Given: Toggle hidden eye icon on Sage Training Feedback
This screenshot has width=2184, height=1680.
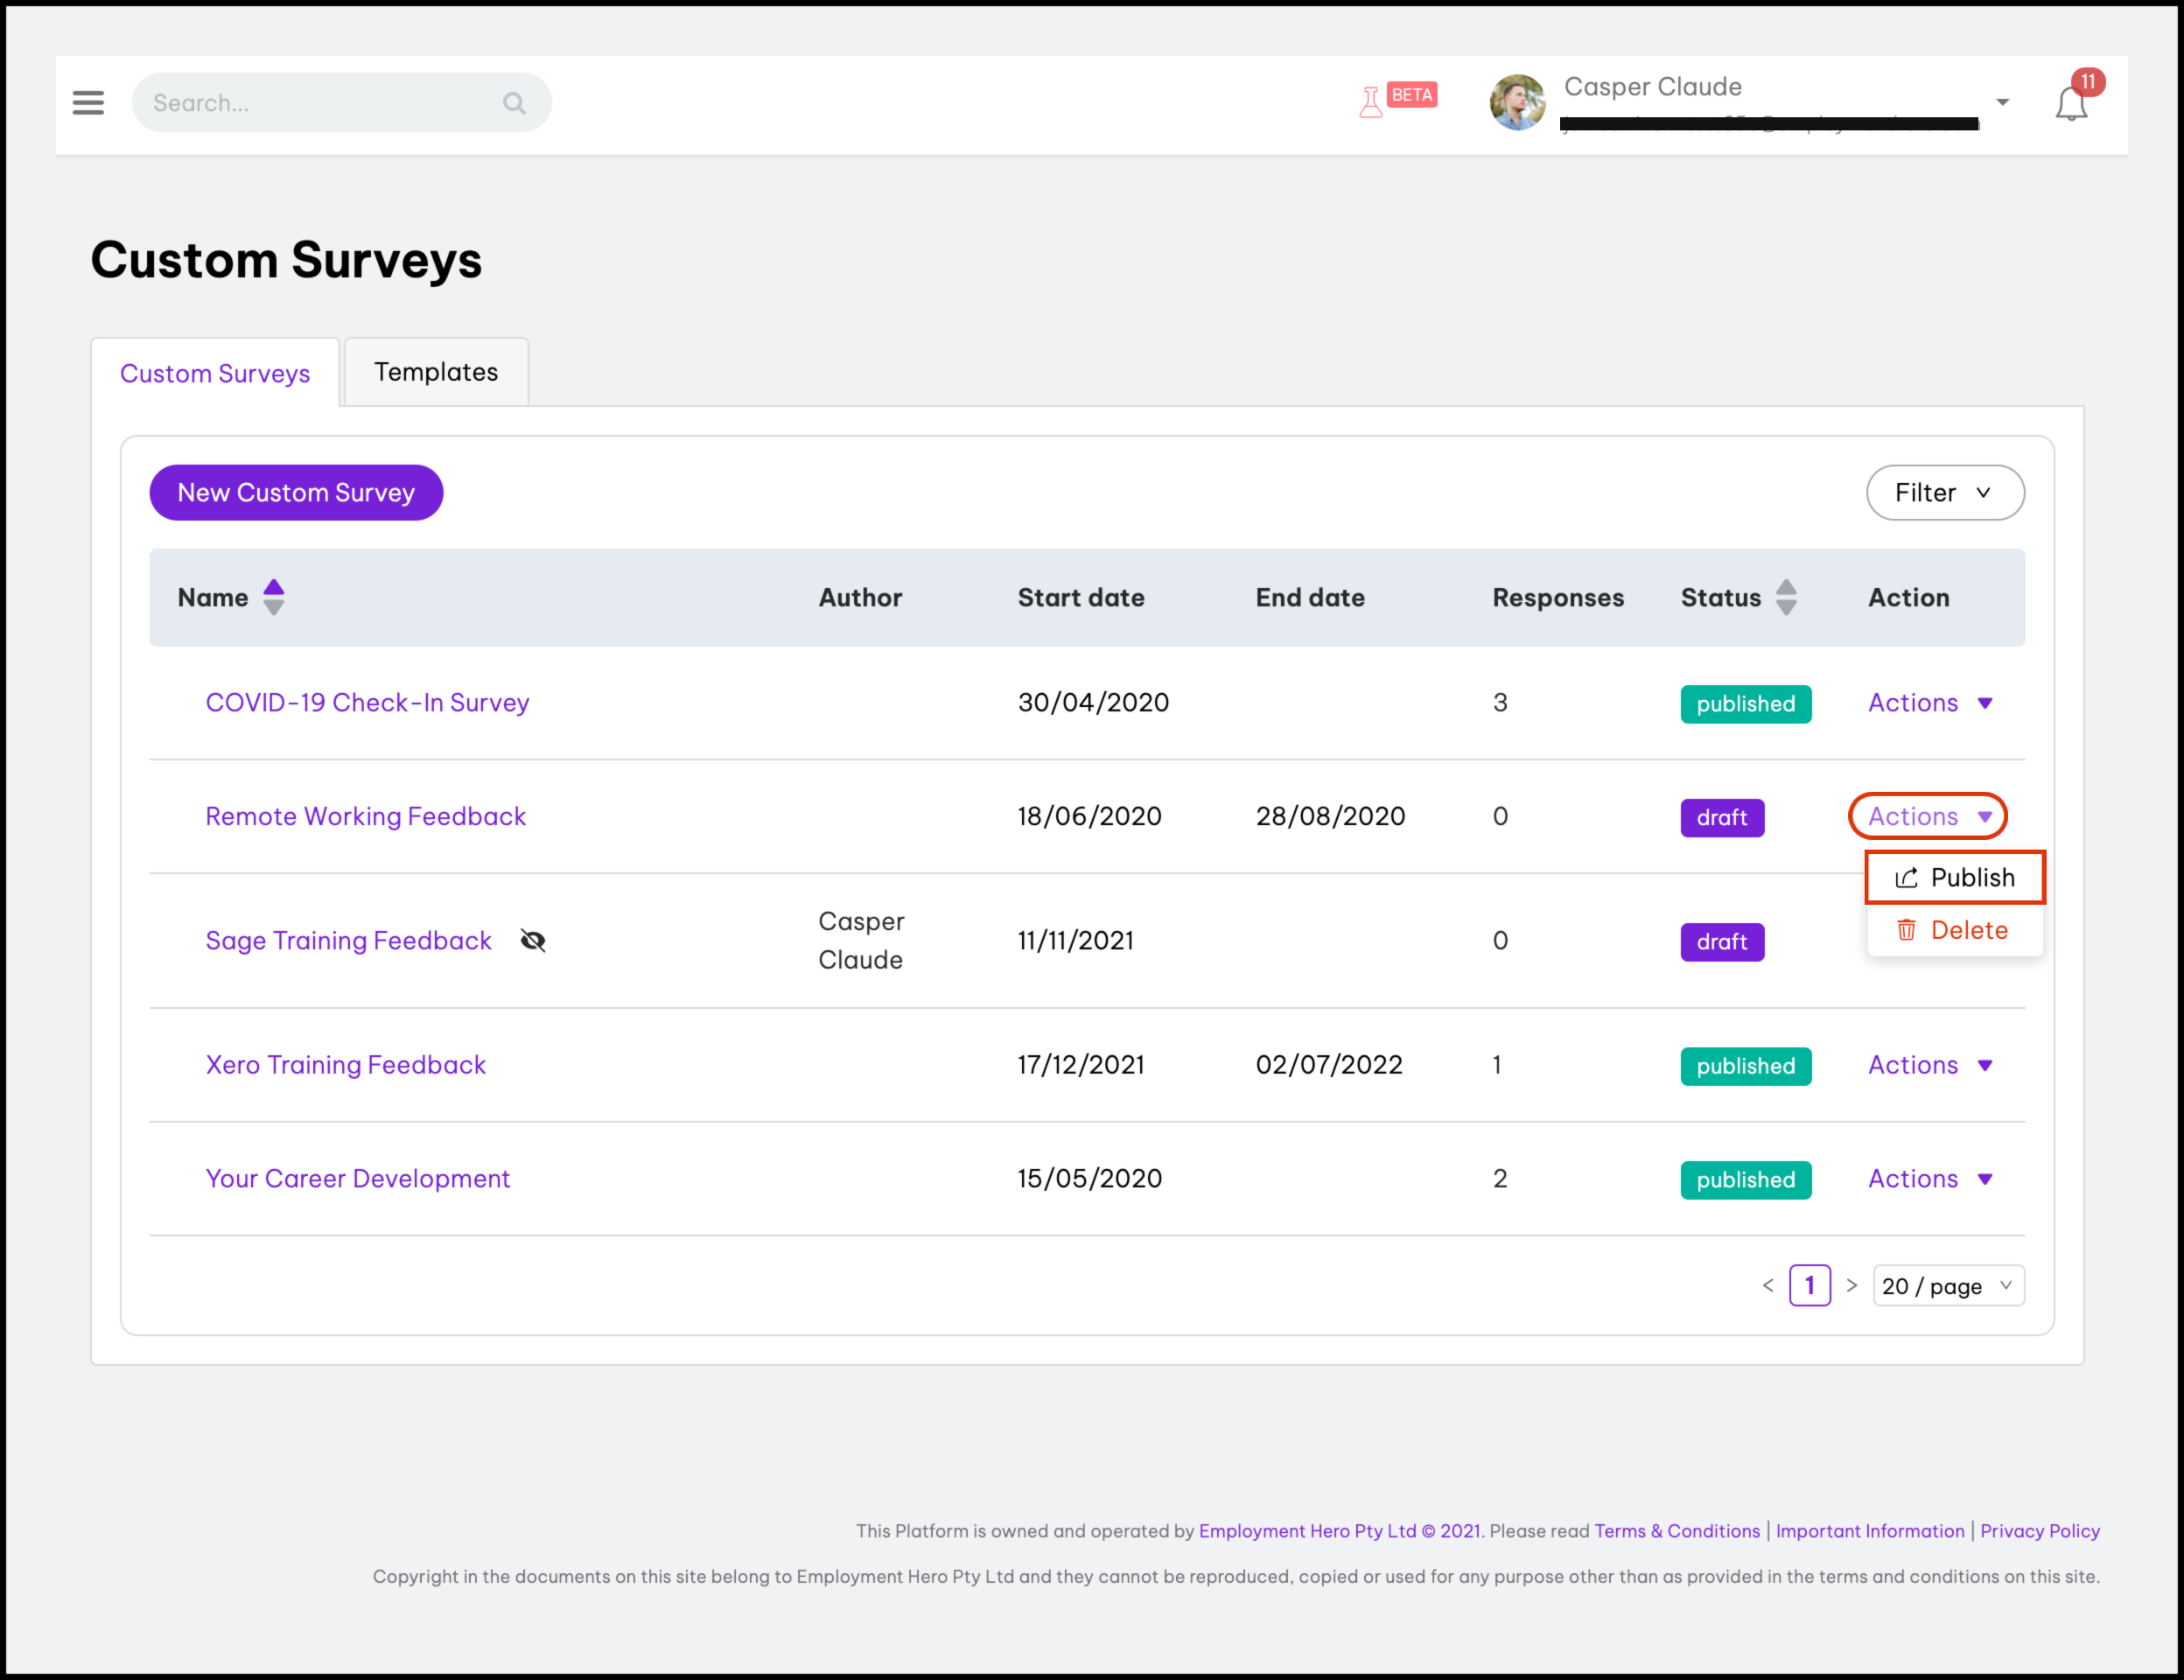Looking at the screenshot, I should click(533, 940).
